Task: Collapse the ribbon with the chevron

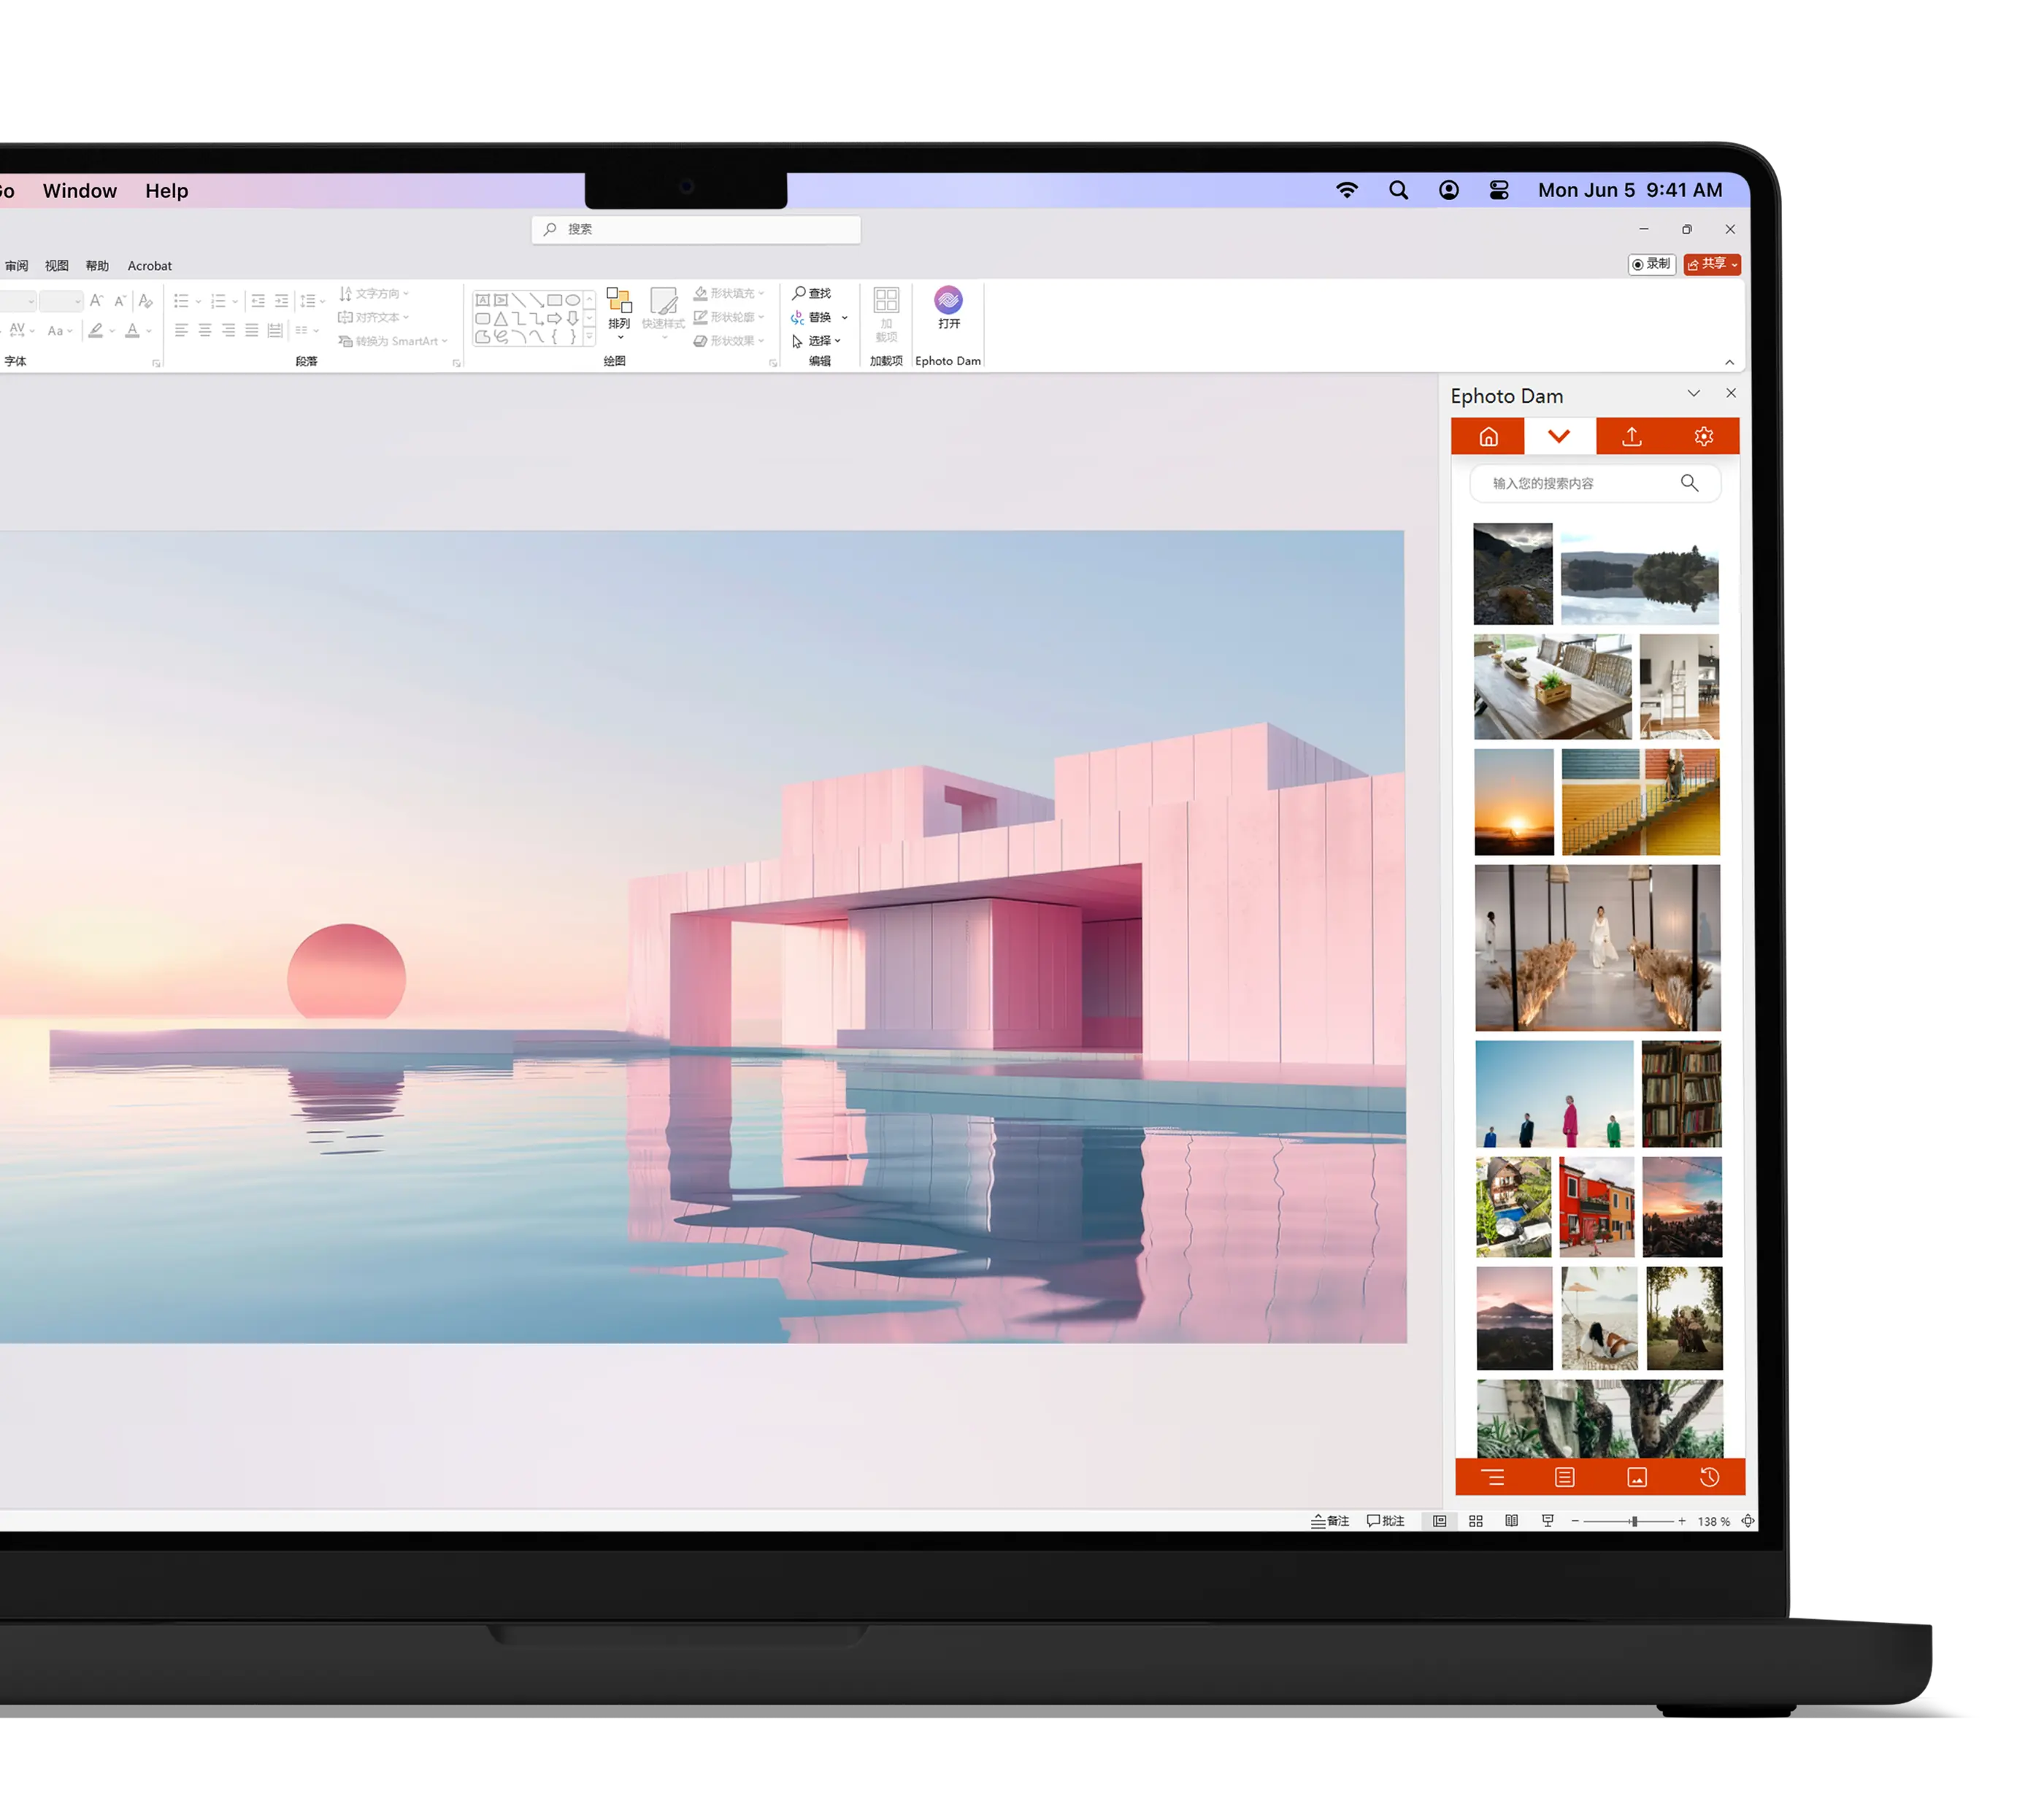Action: coord(1729,362)
